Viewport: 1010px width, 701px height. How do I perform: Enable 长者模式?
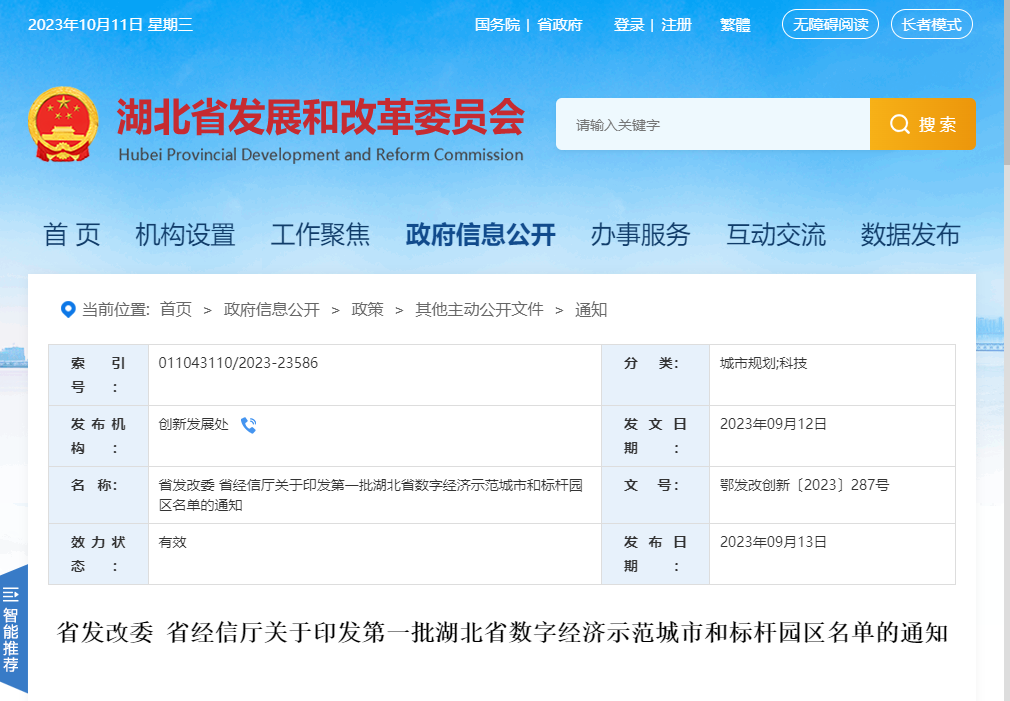point(931,24)
